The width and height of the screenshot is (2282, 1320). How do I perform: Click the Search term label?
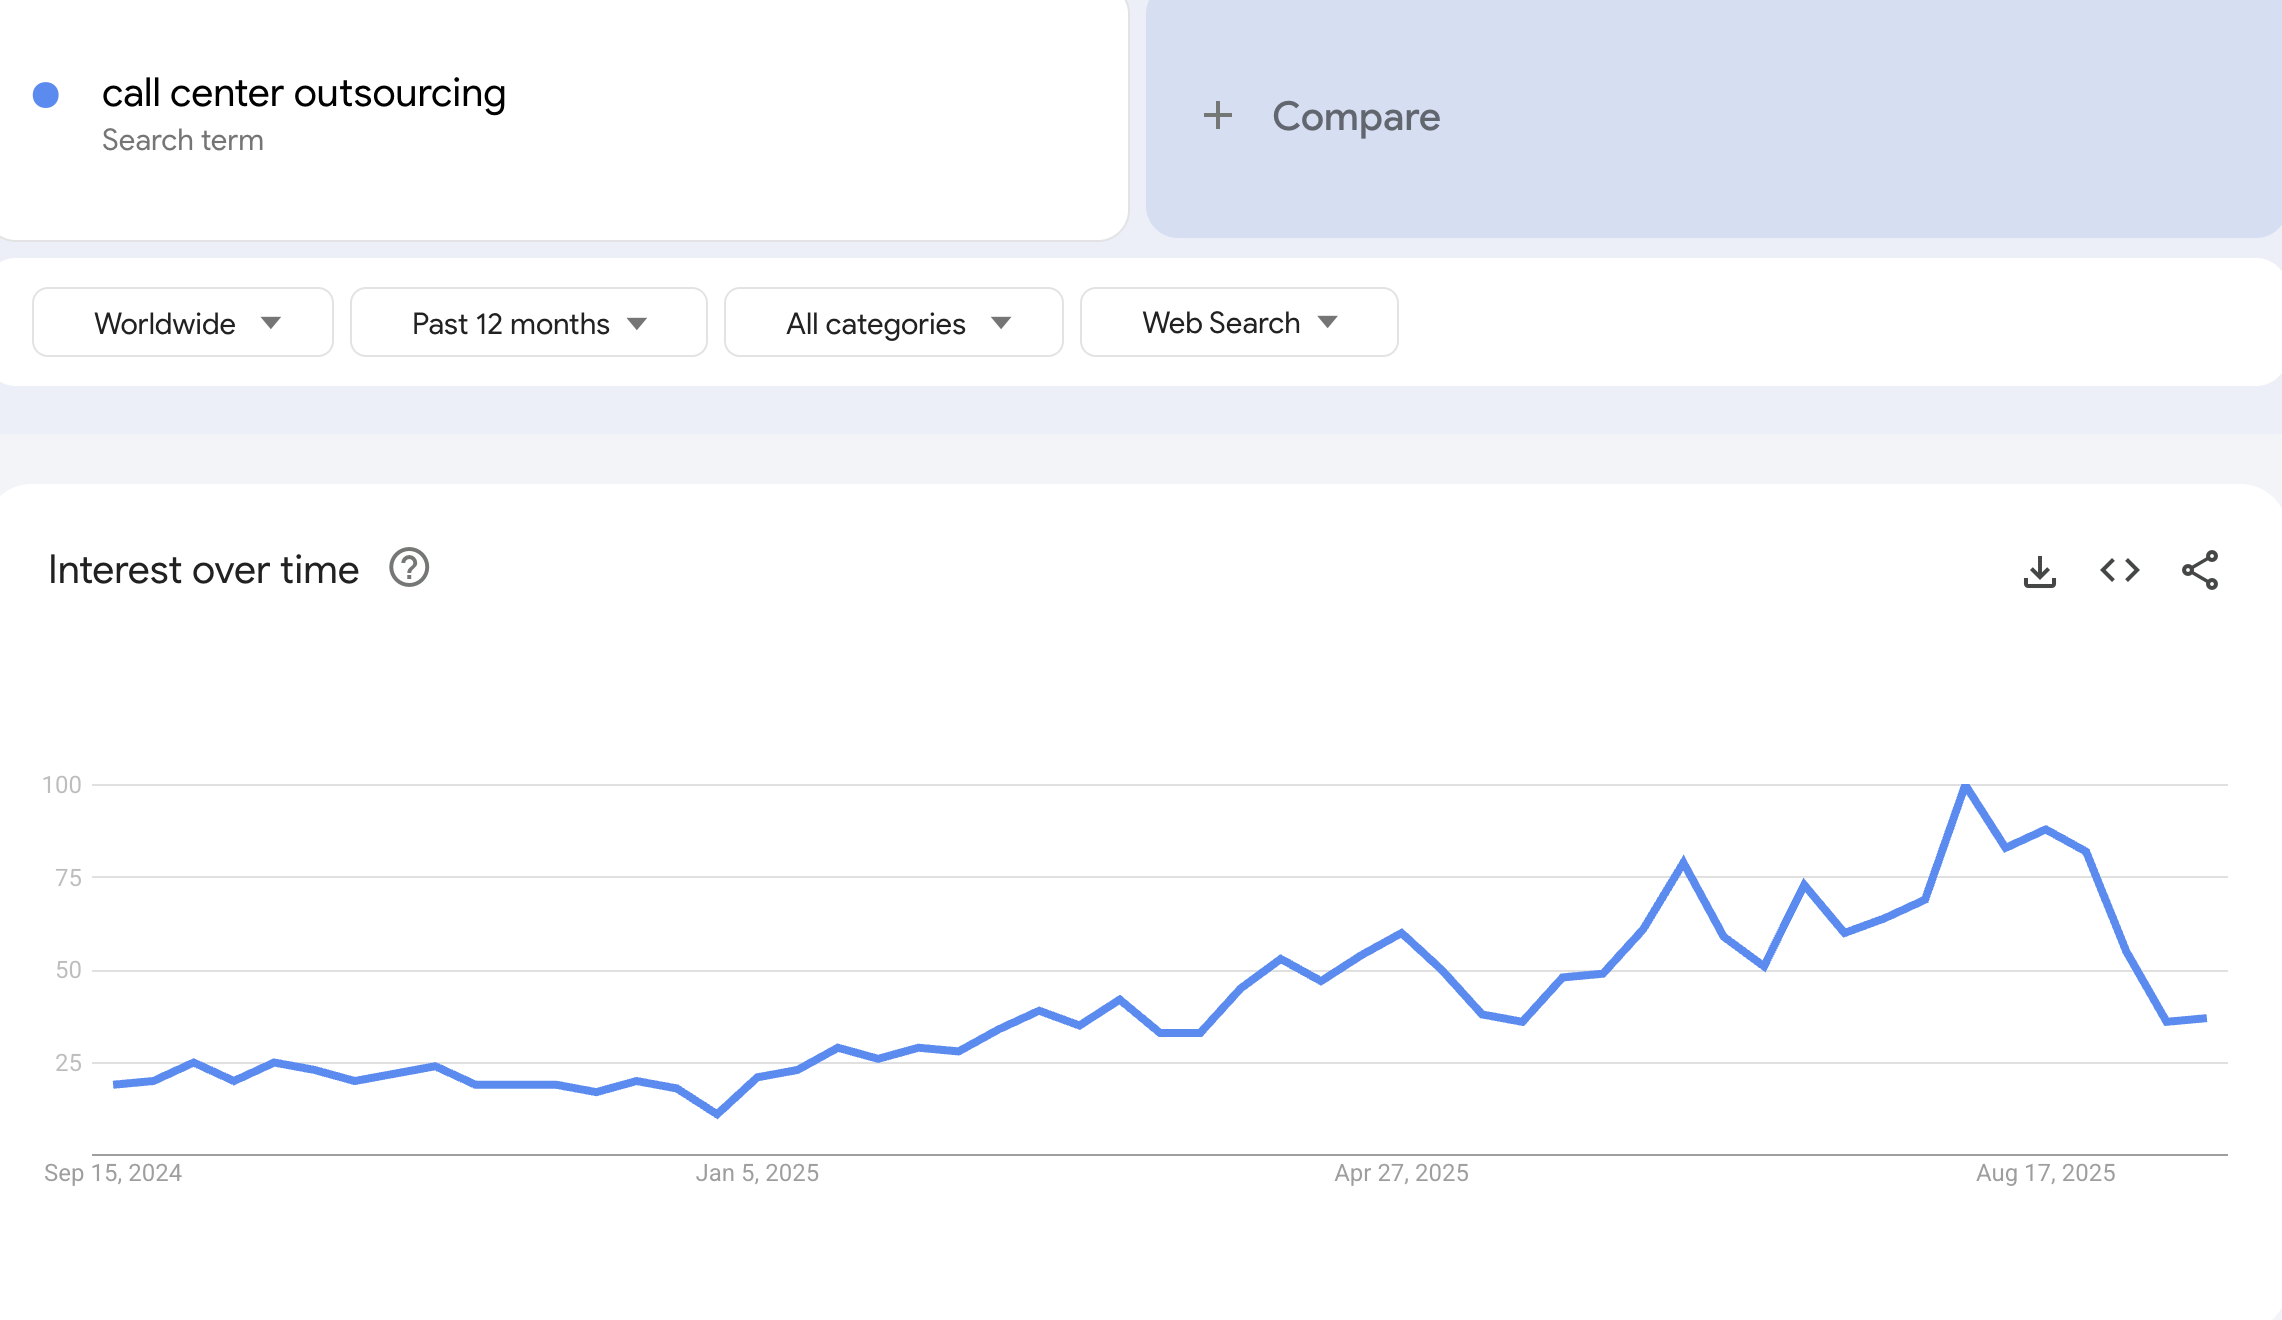point(183,140)
